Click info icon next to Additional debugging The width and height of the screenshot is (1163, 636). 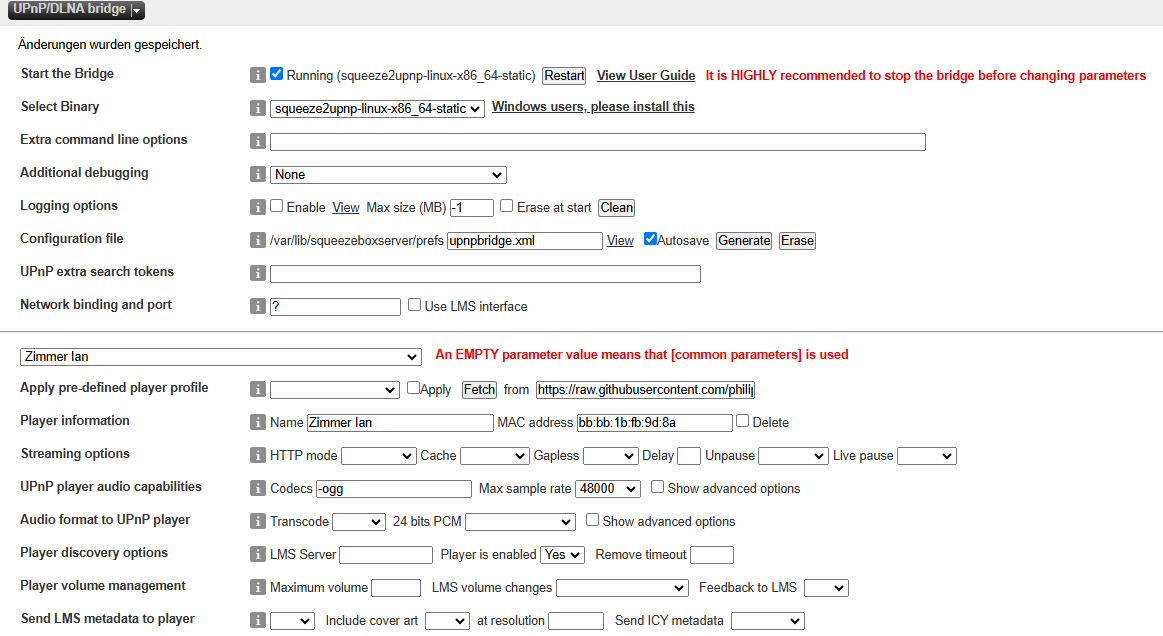point(257,174)
